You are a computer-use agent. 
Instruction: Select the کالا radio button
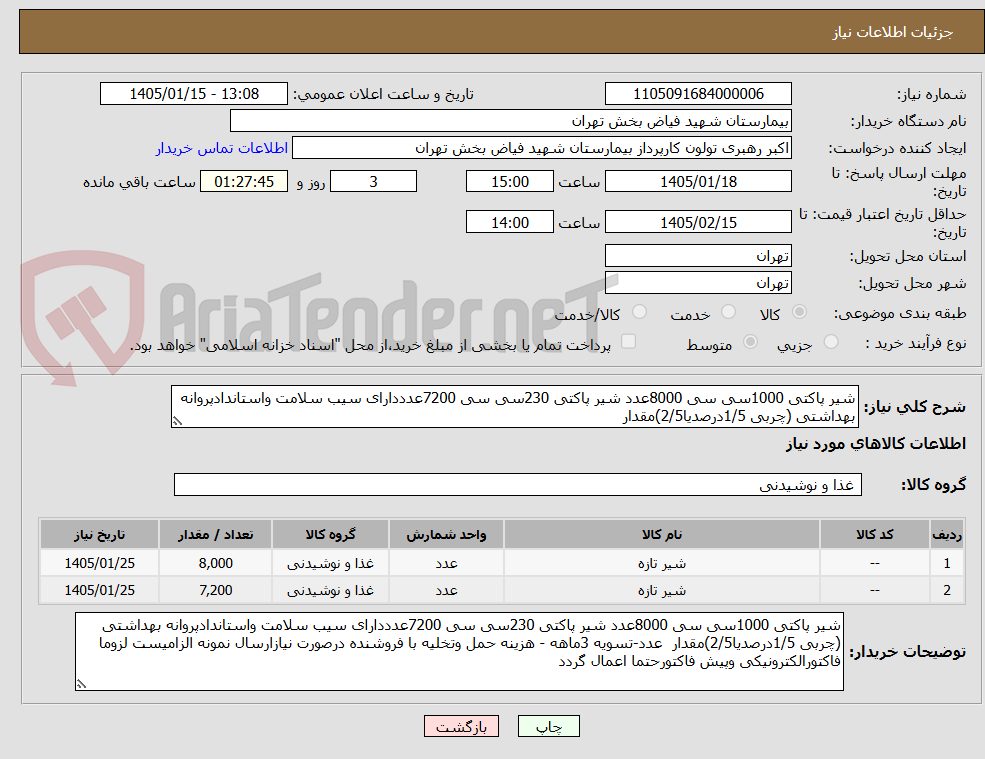click(x=800, y=312)
